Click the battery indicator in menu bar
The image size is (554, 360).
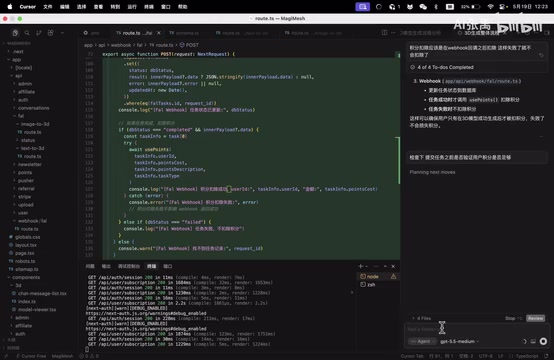click(470, 6)
